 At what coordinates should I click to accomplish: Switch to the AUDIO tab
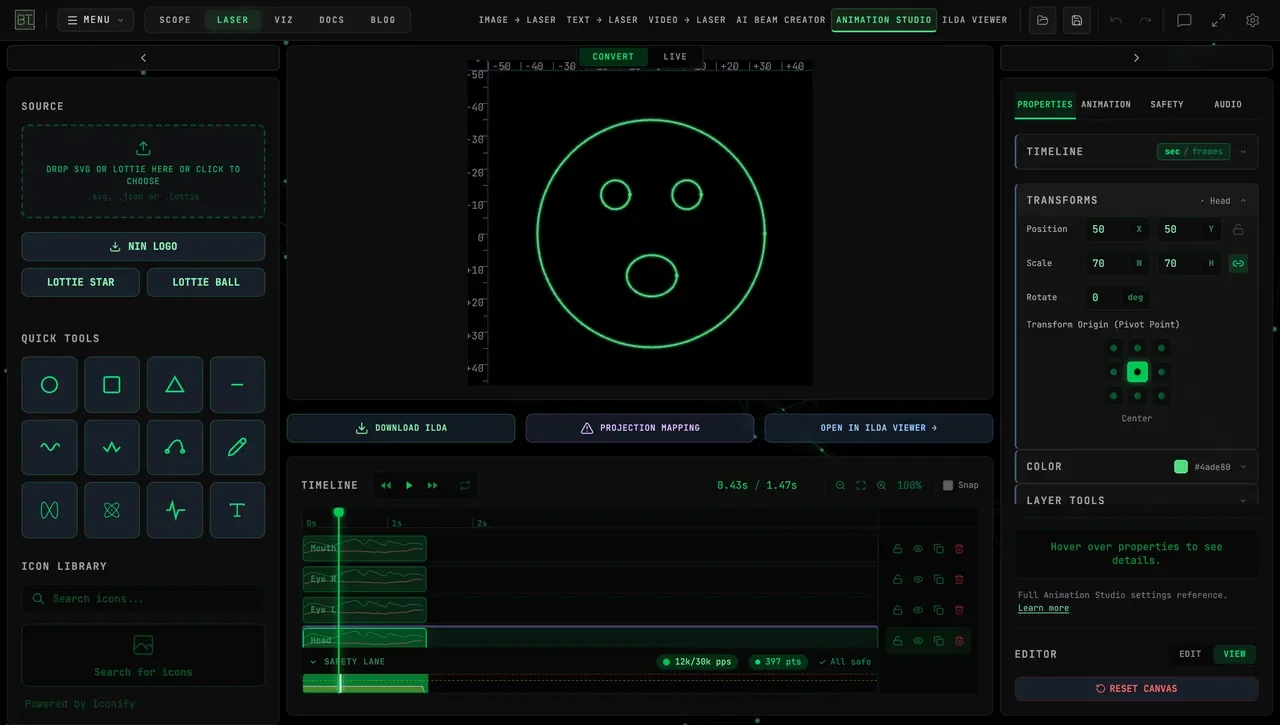1228,104
